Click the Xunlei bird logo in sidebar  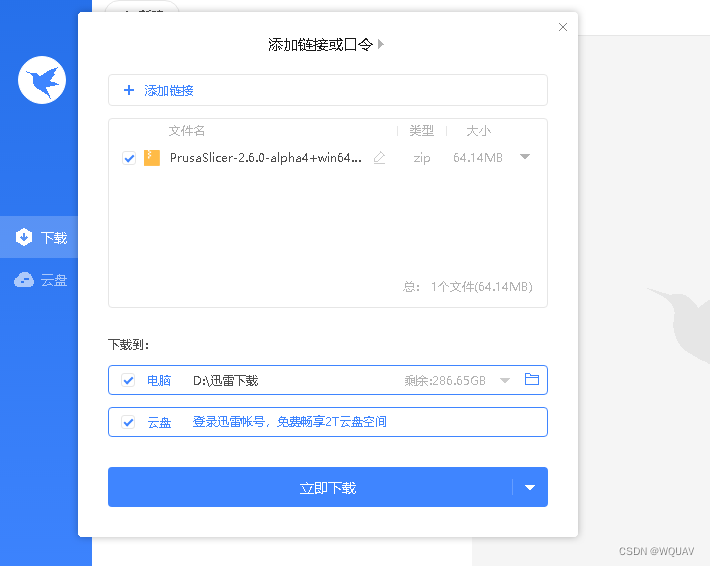click(x=42, y=80)
